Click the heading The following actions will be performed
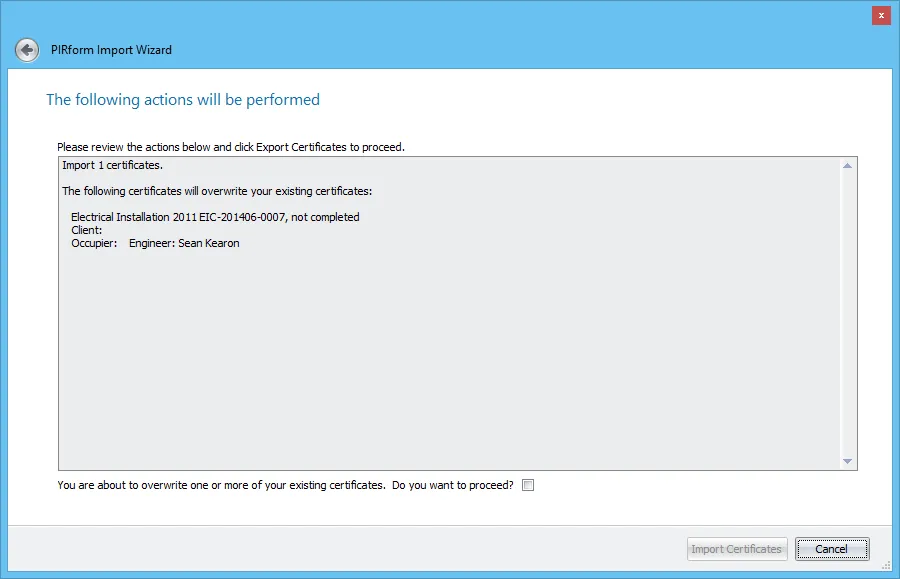Viewport: 900px width, 579px height. [183, 99]
